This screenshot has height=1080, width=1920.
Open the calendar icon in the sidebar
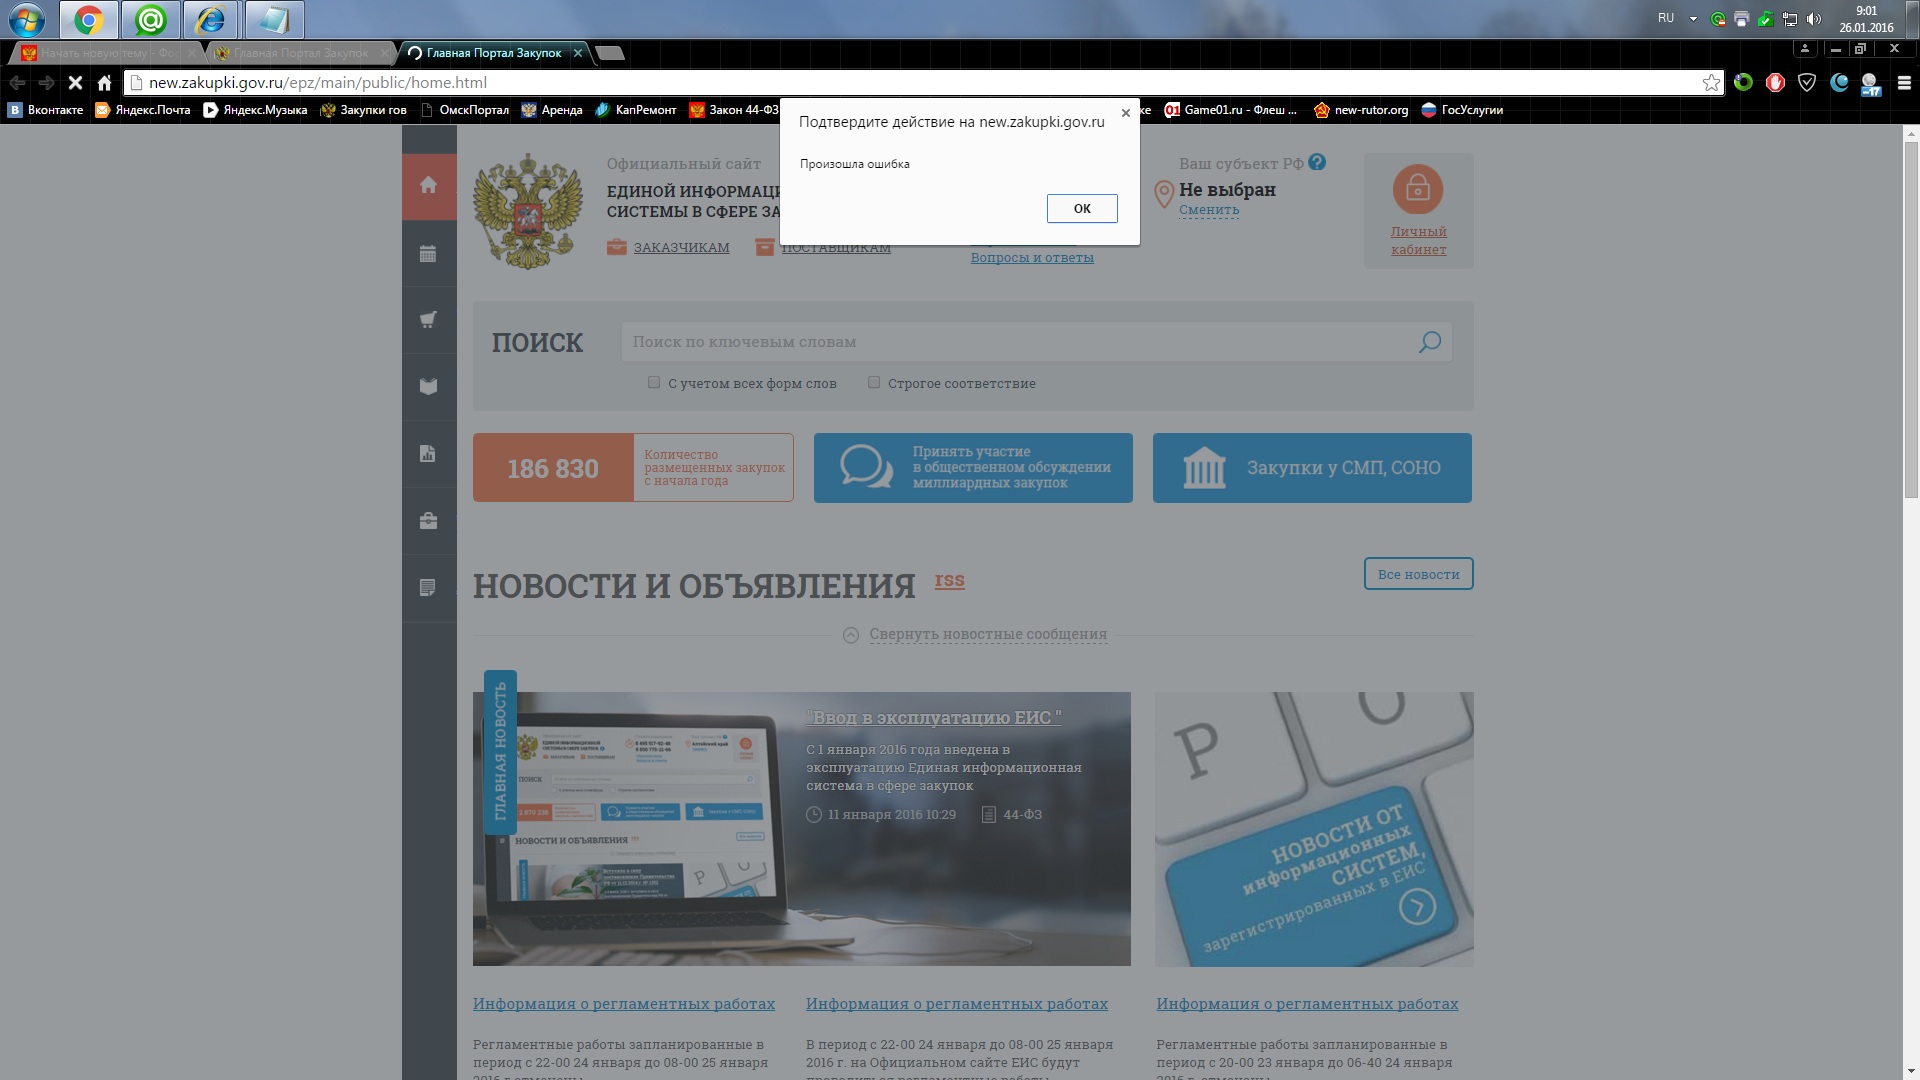(428, 254)
